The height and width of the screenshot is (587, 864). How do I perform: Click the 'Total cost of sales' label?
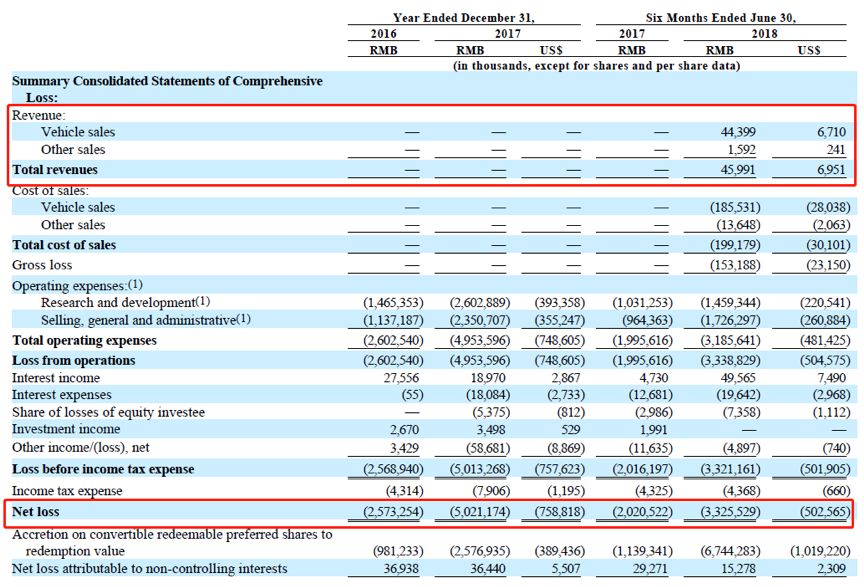click(x=64, y=245)
